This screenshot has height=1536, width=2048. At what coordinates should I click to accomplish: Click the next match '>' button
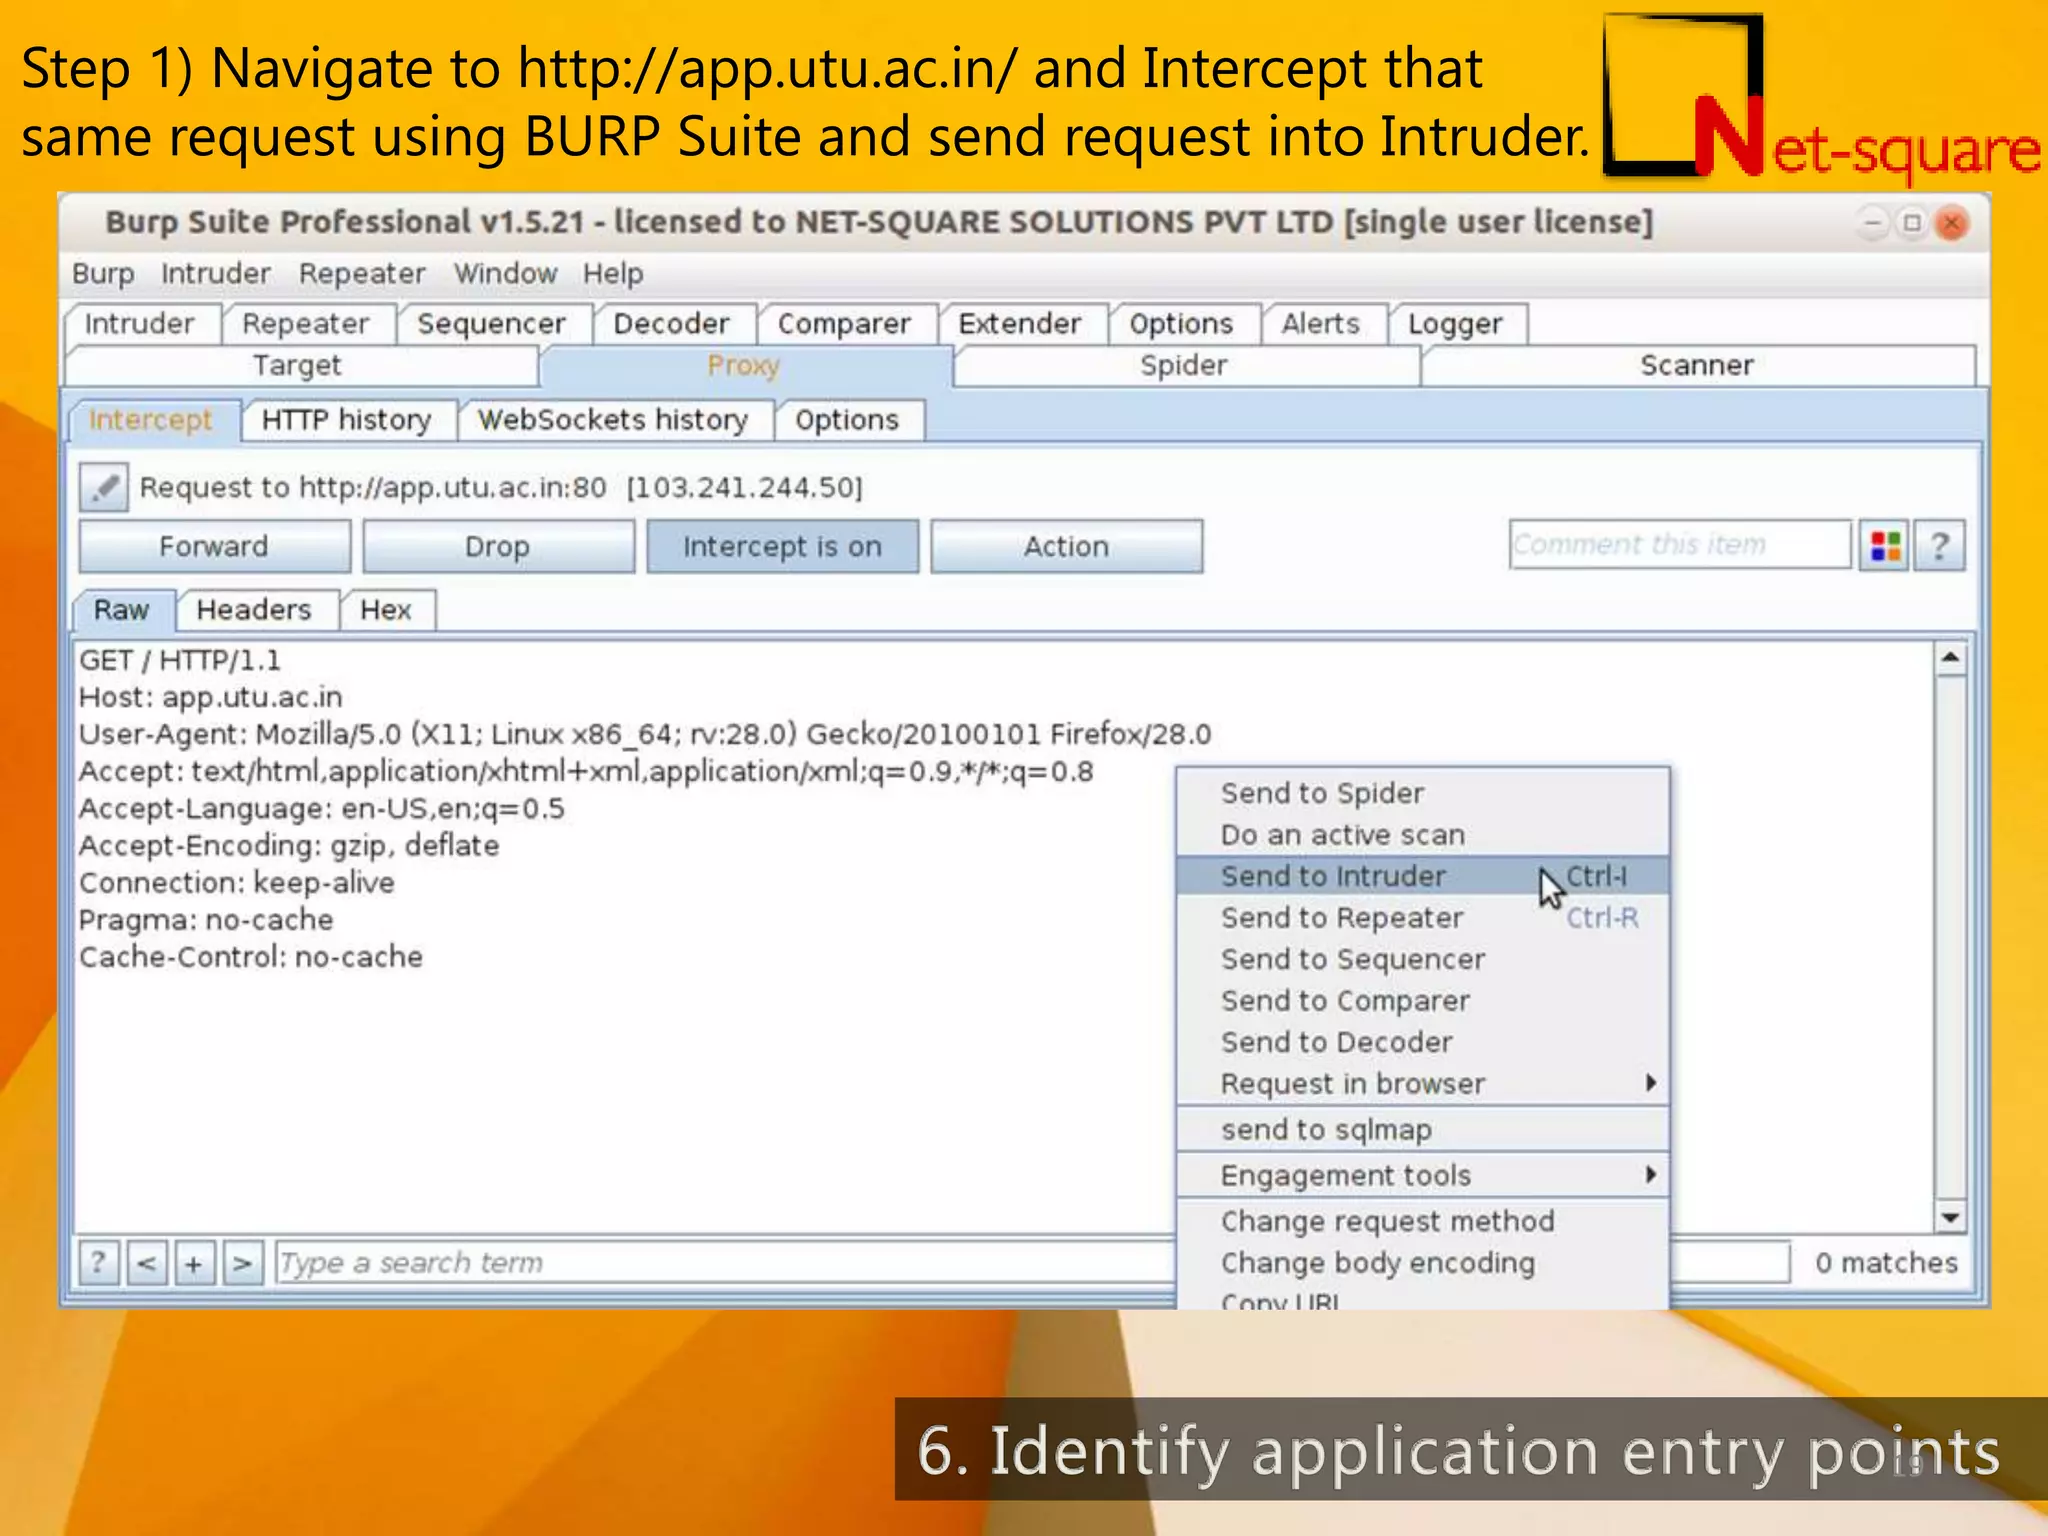pyautogui.click(x=242, y=1263)
